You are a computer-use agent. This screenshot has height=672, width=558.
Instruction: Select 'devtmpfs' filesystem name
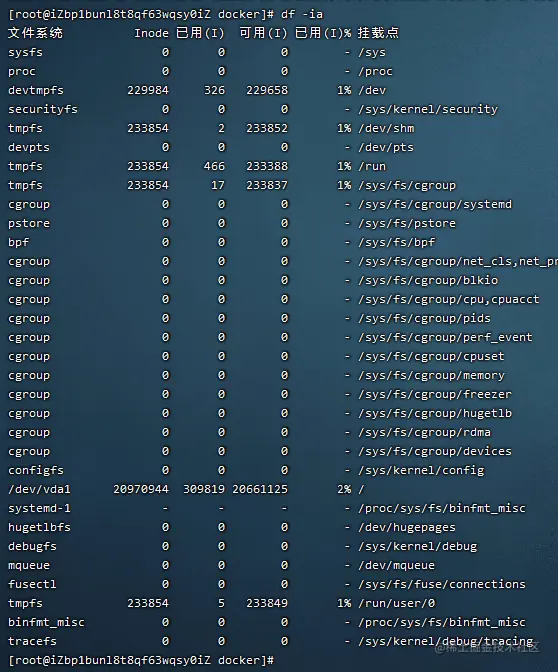(x=36, y=90)
